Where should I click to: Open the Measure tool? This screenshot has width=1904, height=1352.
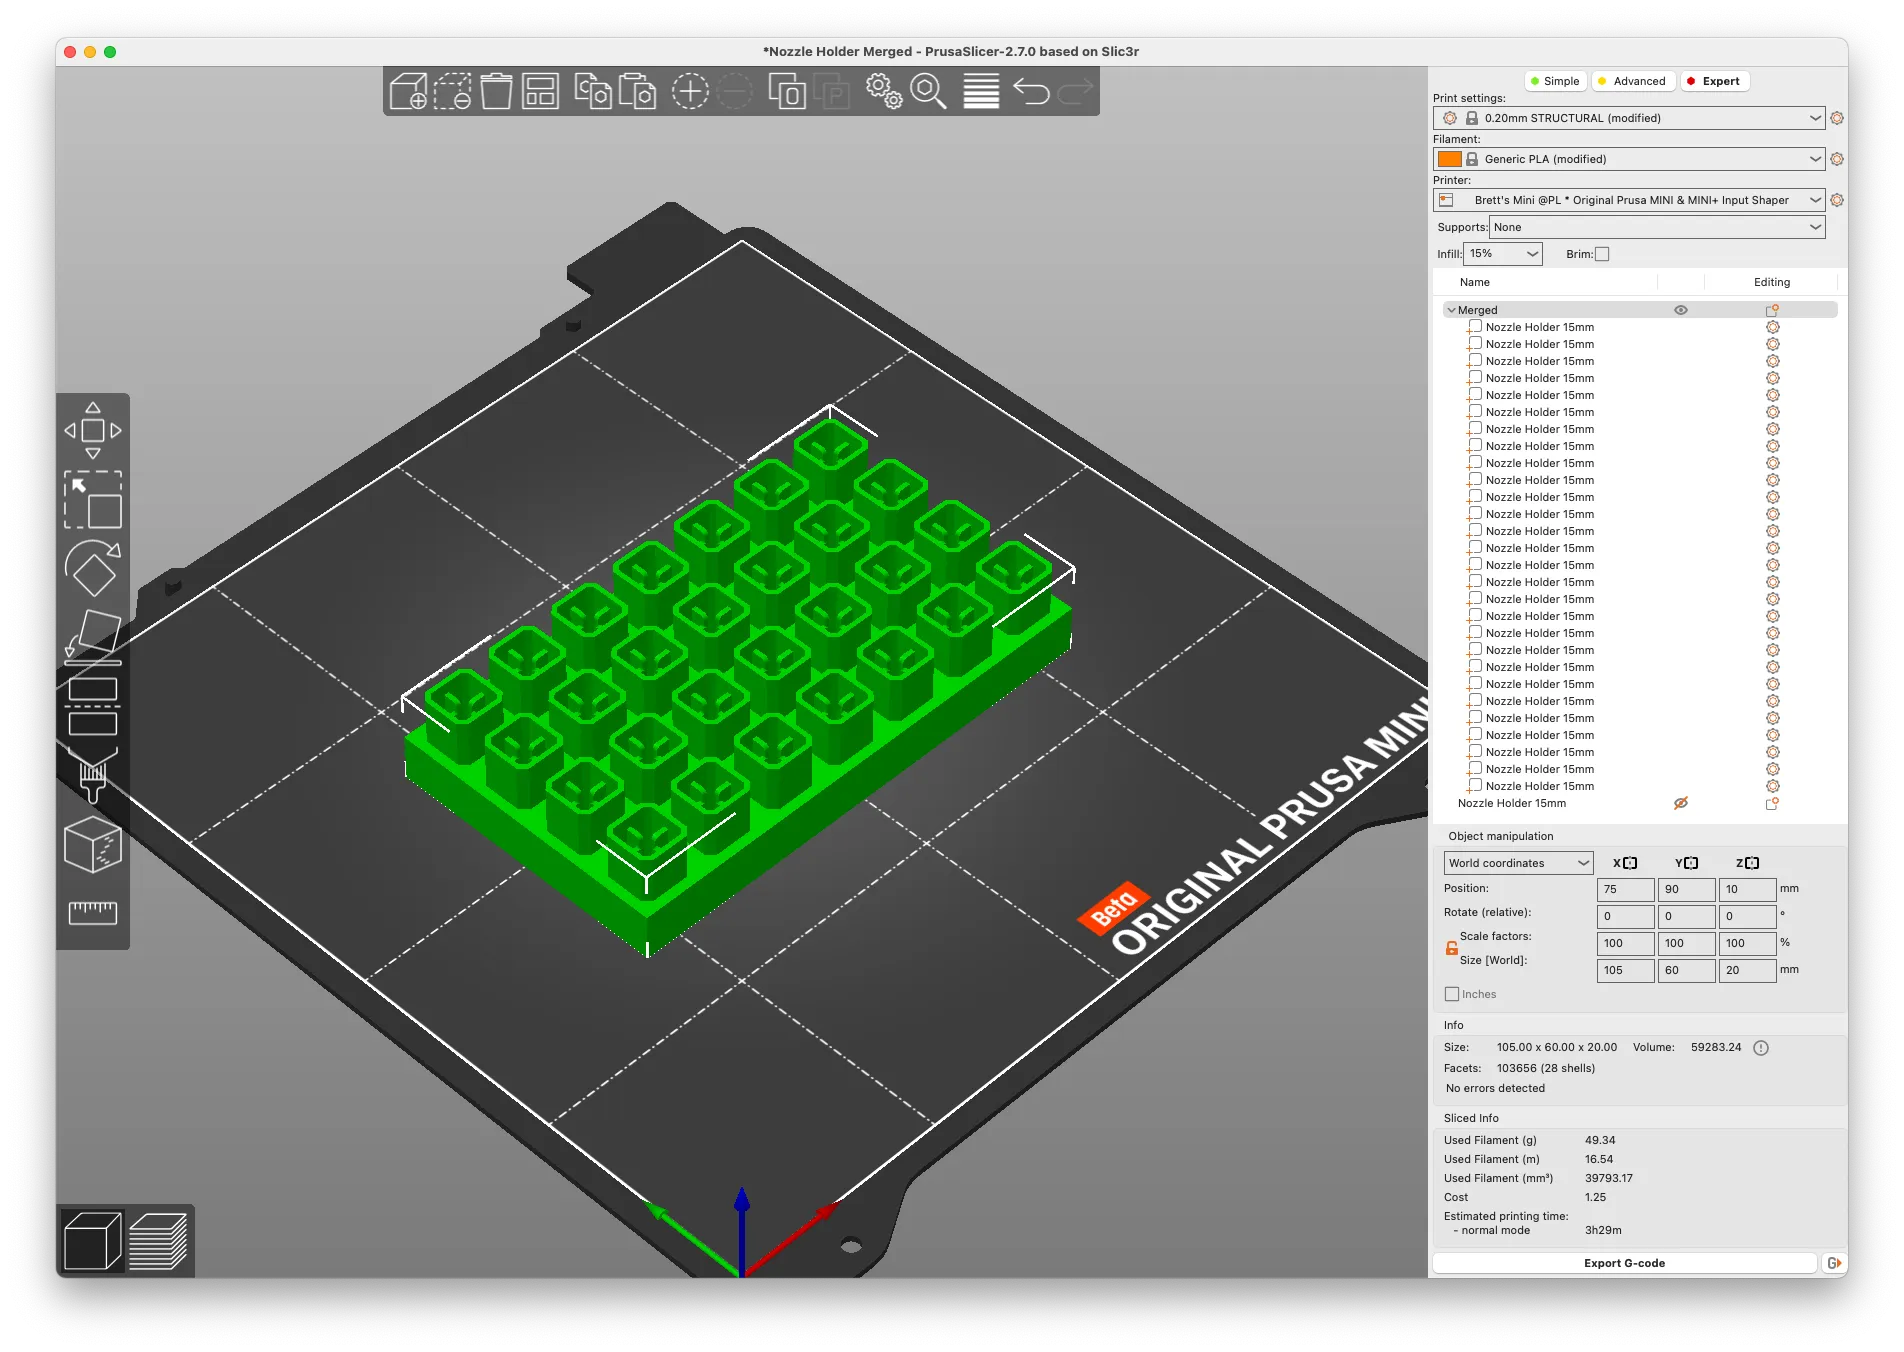click(93, 912)
